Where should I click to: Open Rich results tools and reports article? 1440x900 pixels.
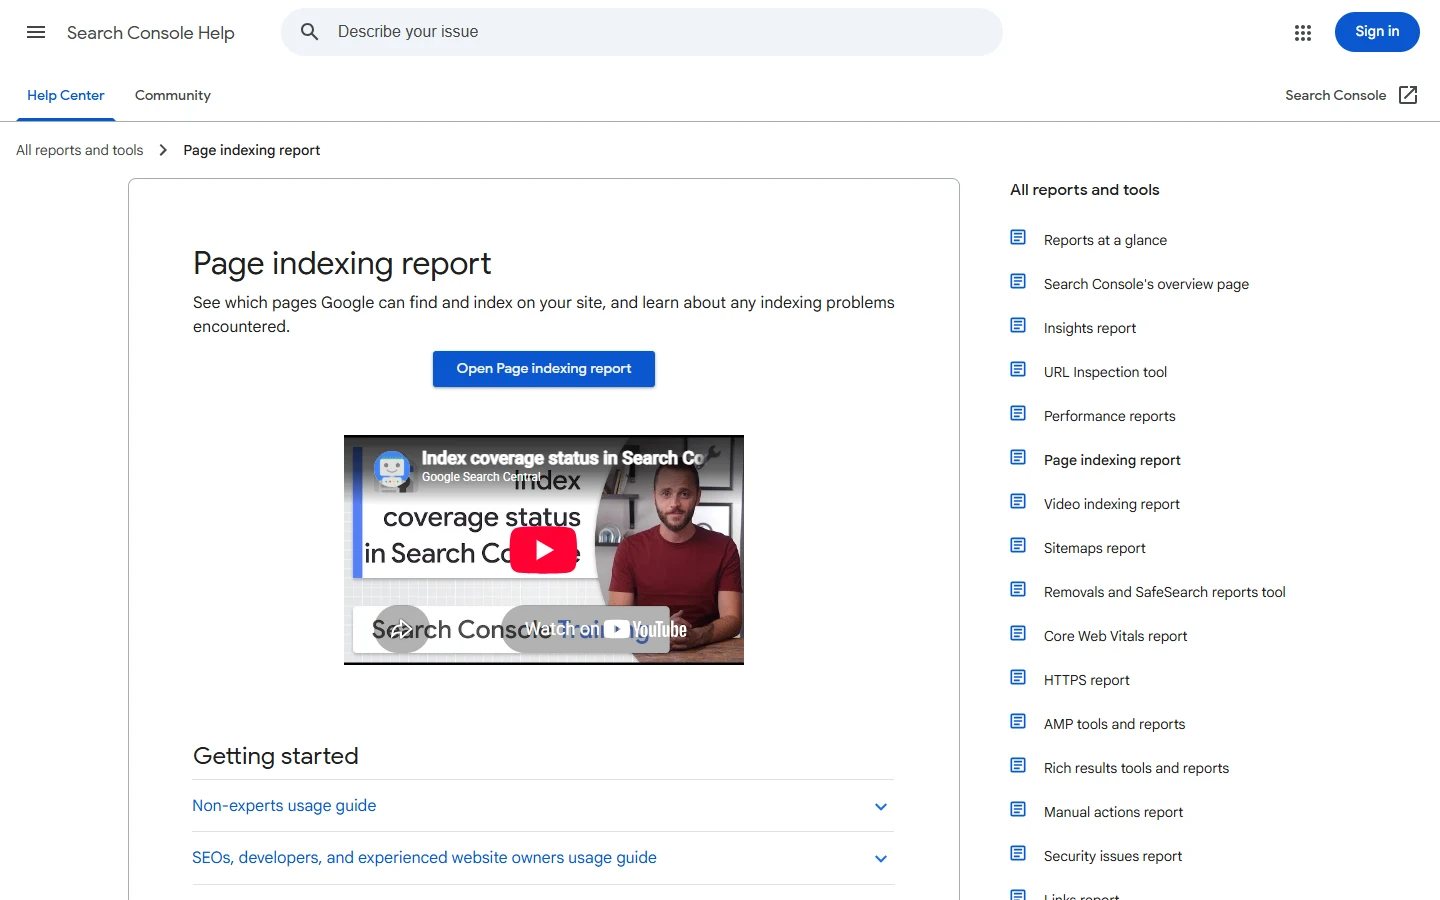1137,768
